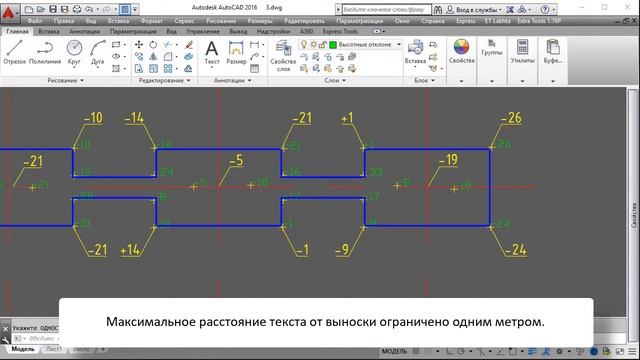Open the Свойства properties side palette
640x360 pixels.
pos(634,215)
